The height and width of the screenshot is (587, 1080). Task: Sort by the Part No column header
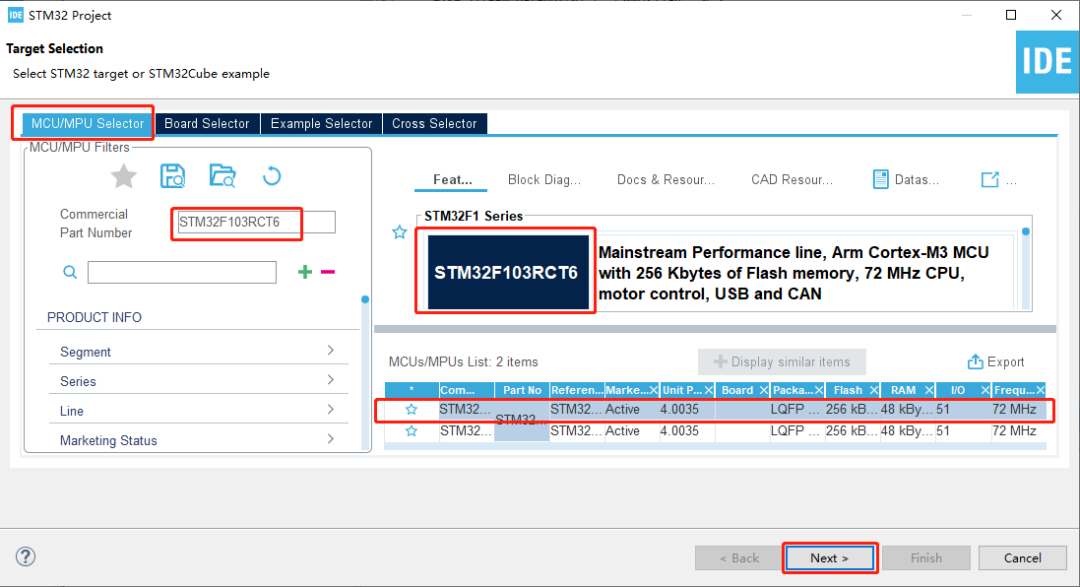pyautogui.click(x=522, y=391)
